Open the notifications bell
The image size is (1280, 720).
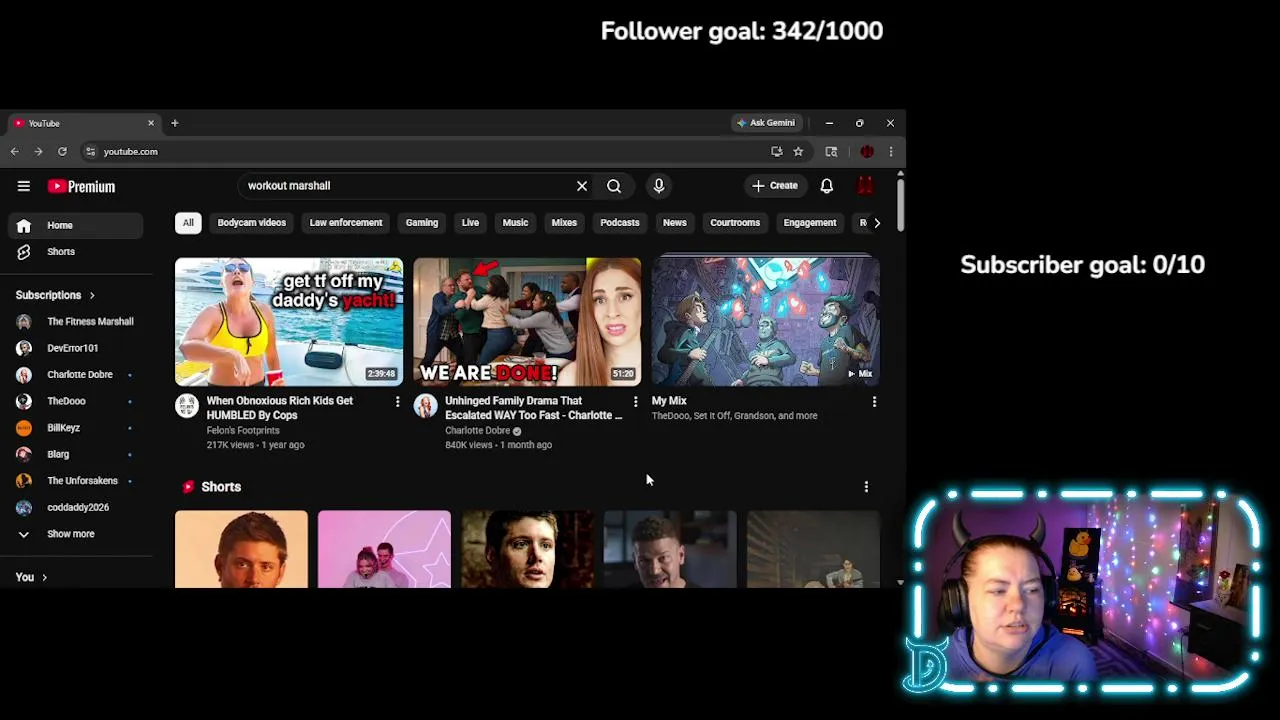[827, 186]
